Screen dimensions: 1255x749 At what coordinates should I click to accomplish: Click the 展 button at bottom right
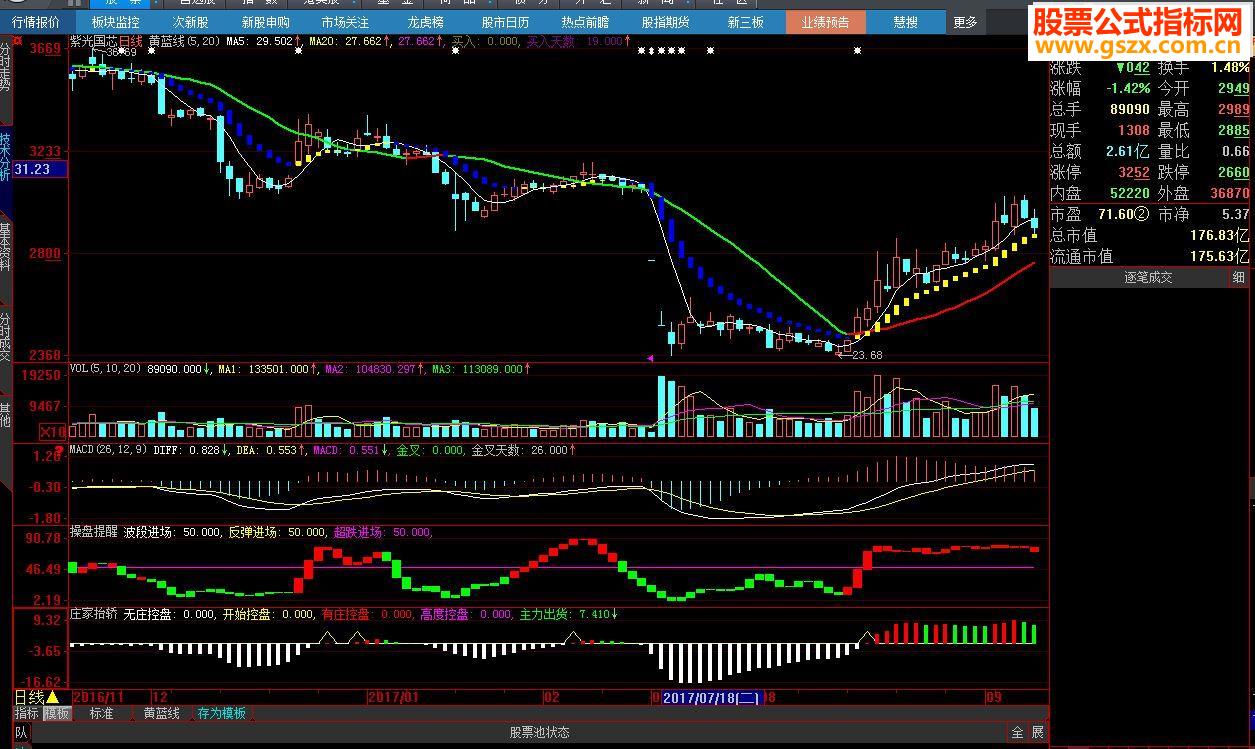(1038, 733)
